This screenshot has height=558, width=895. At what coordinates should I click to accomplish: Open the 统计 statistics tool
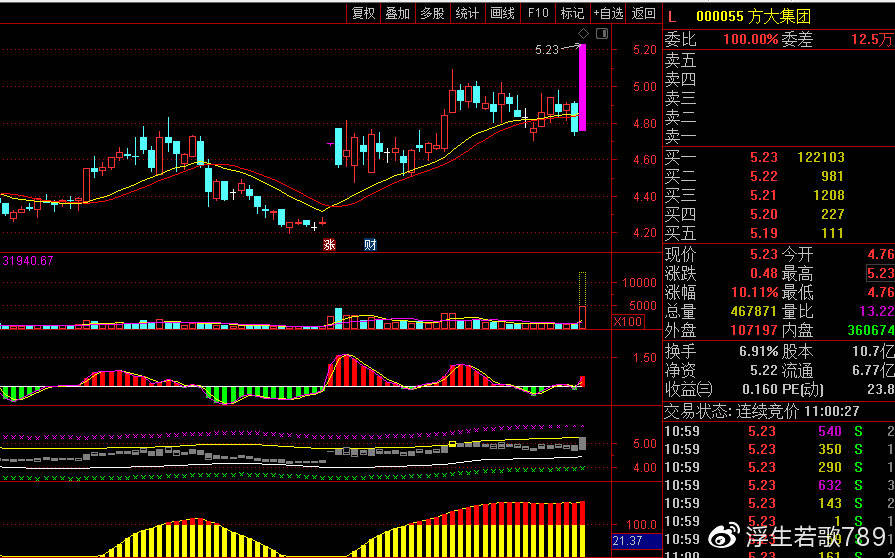click(467, 13)
